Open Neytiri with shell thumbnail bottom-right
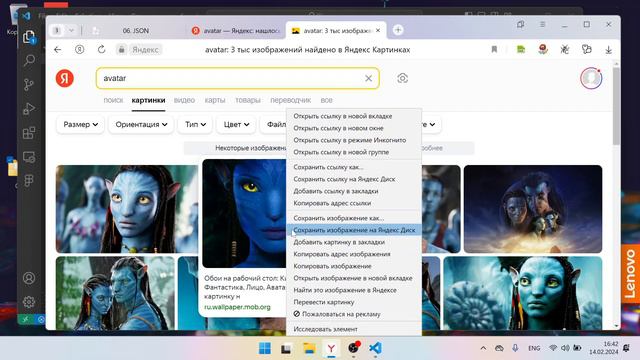The image size is (640, 360). [x=522, y=293]
